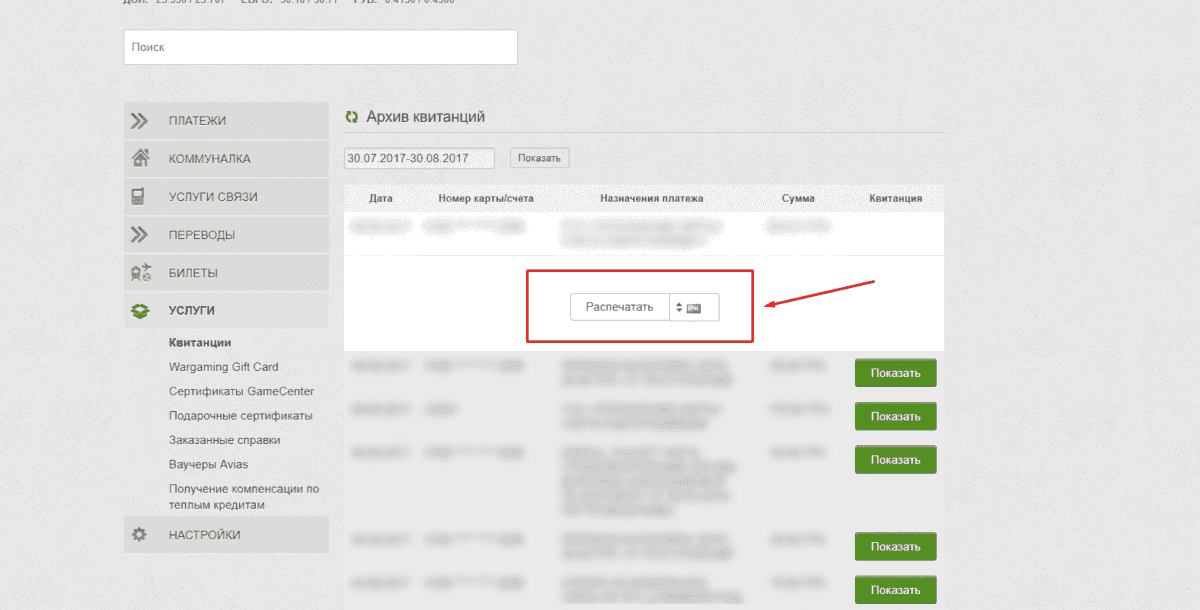Click the Билеты train and plane icon

pyautogui.click(x=140, y=273)
